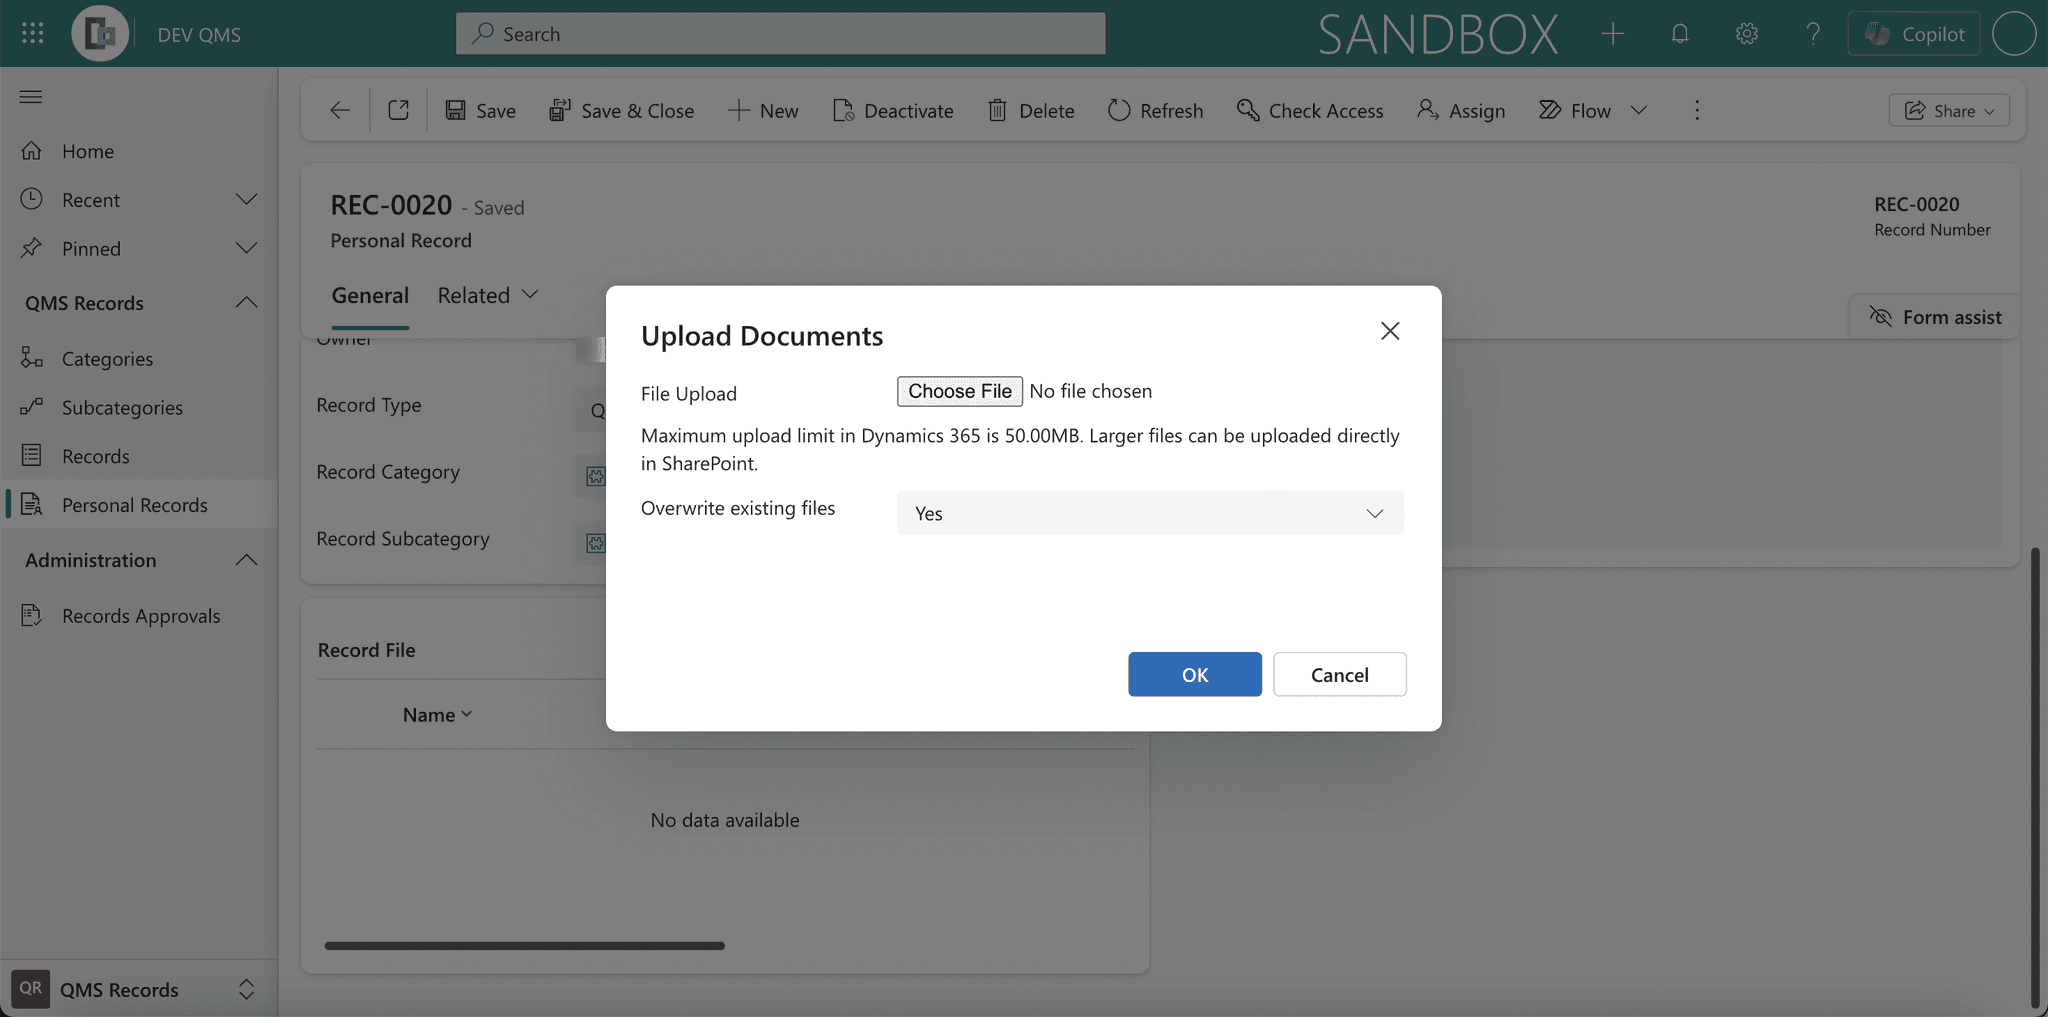The image size is (2048, 1017).
Task: Click Cancel in Upload Documents dialog
Action: pyautogui.click(x=1340, y=674)
